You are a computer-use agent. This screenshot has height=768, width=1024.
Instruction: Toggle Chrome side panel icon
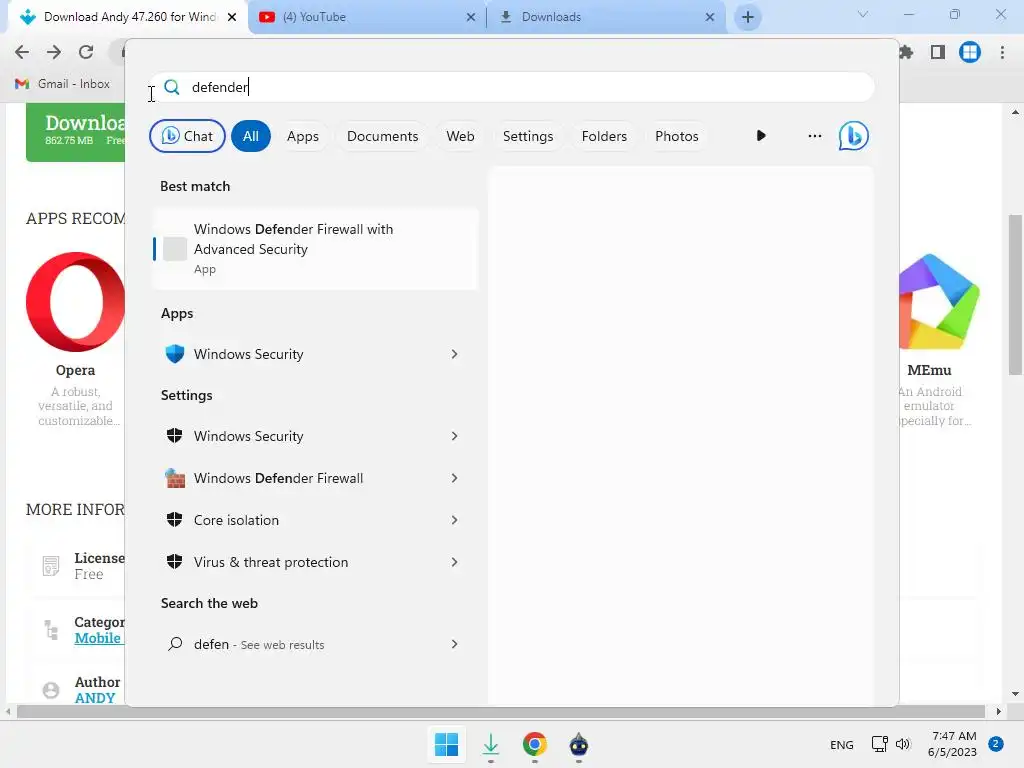[x=938, y=52]
